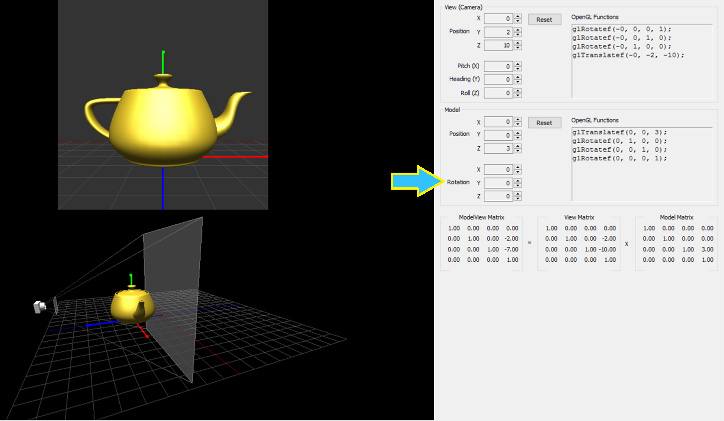Click the glRotatef(-0, 0, 1, 0) line

coord(621,37)
